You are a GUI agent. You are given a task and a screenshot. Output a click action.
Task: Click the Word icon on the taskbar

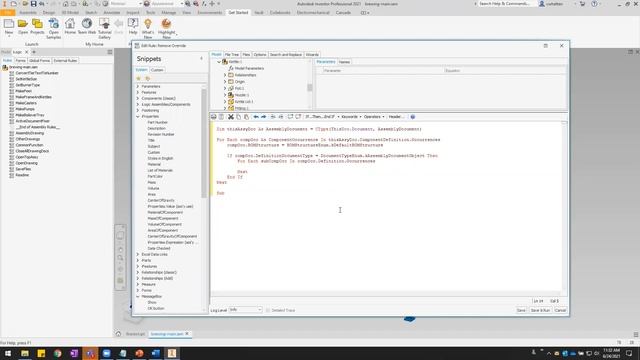[x=156, y=353]
